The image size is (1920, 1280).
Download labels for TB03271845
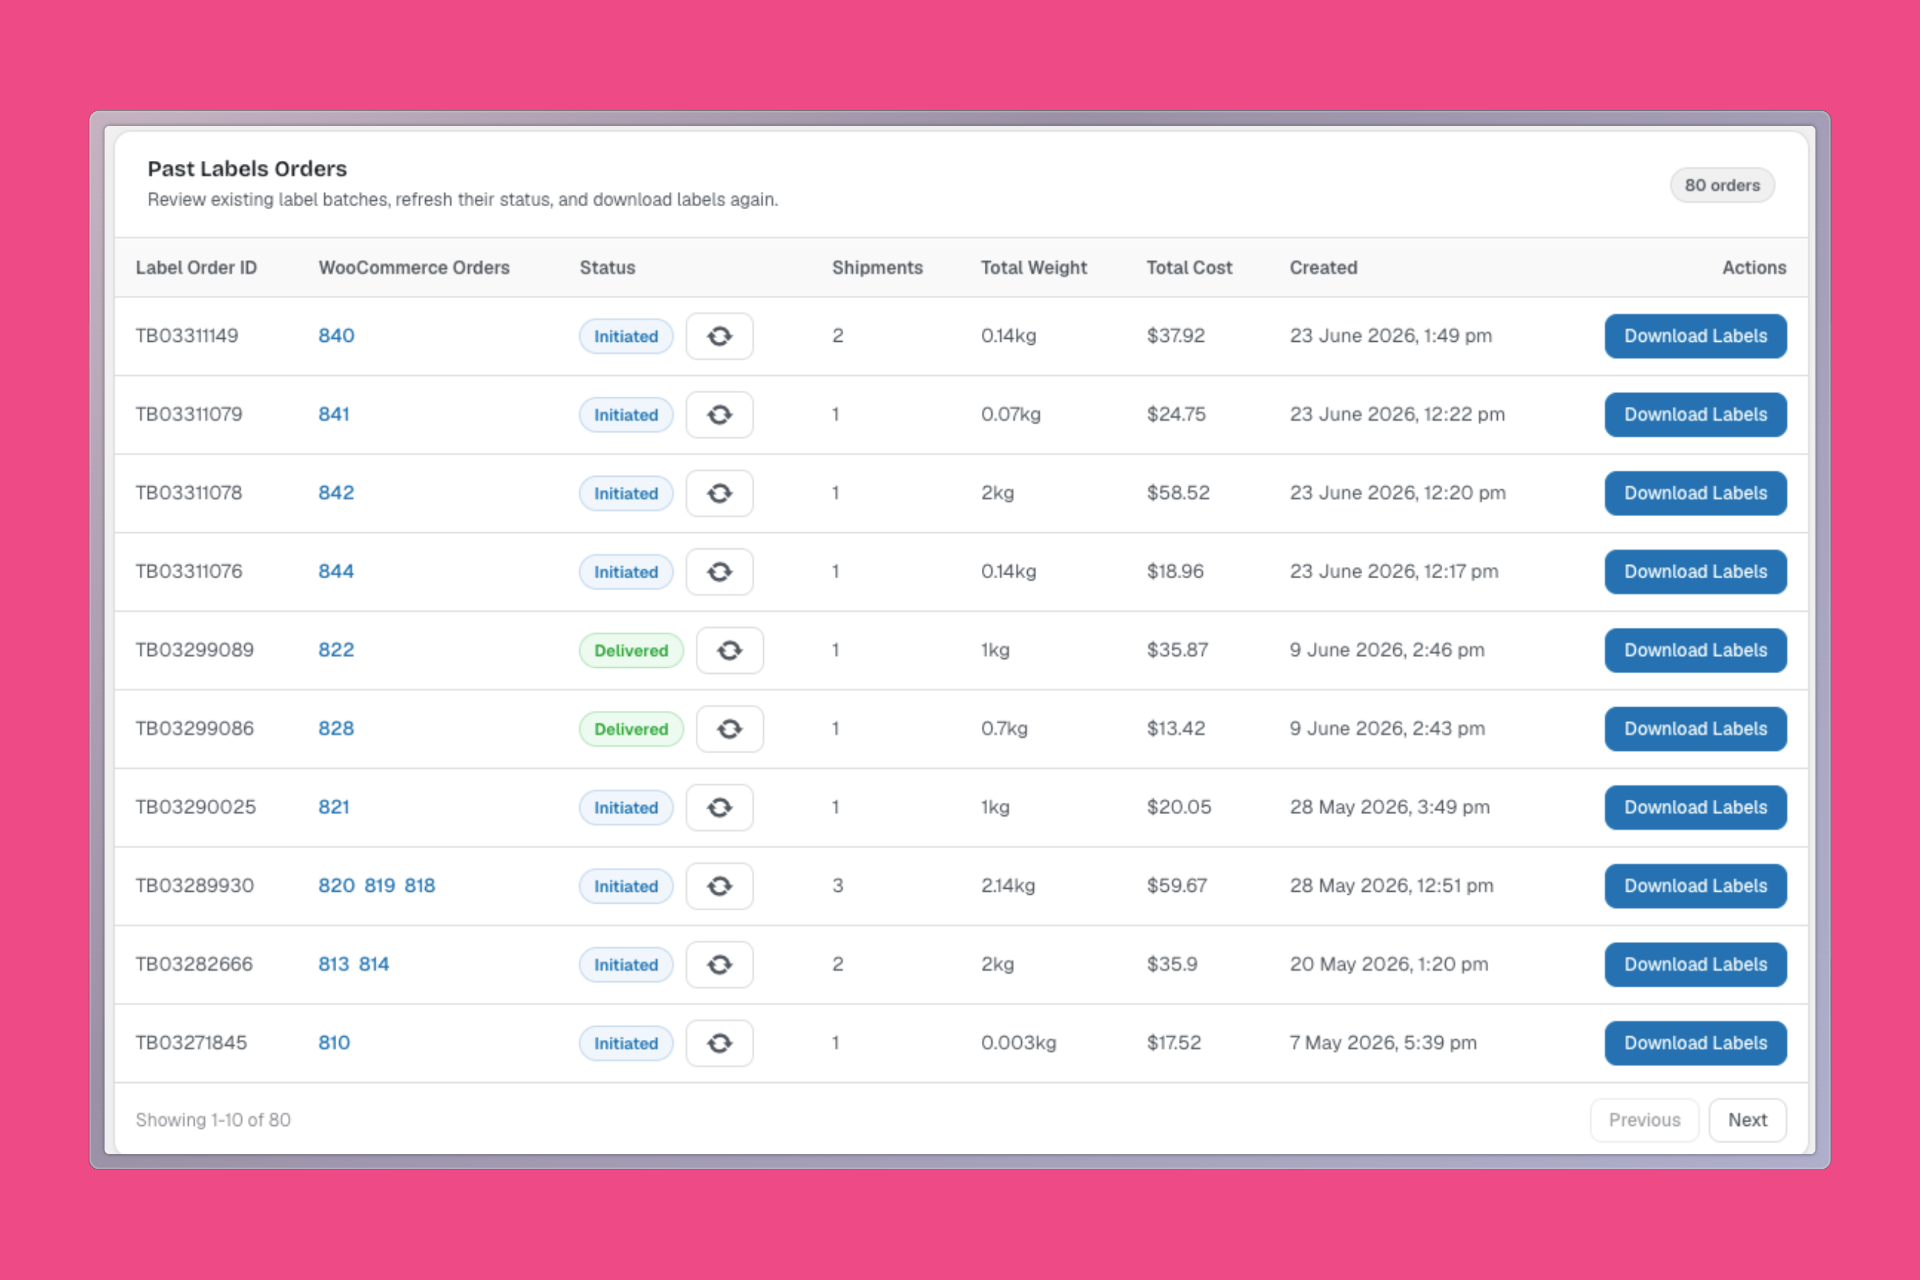[x=1695, y=1043]
